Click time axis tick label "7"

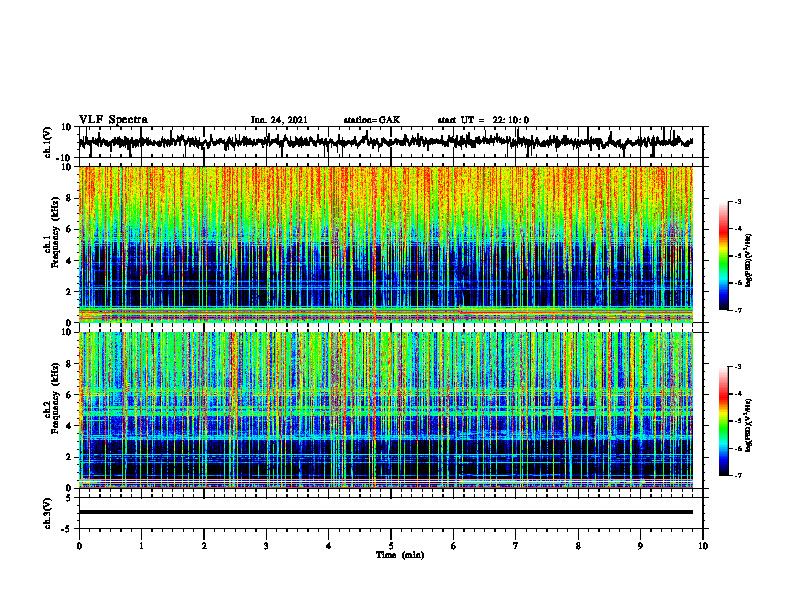516,546
